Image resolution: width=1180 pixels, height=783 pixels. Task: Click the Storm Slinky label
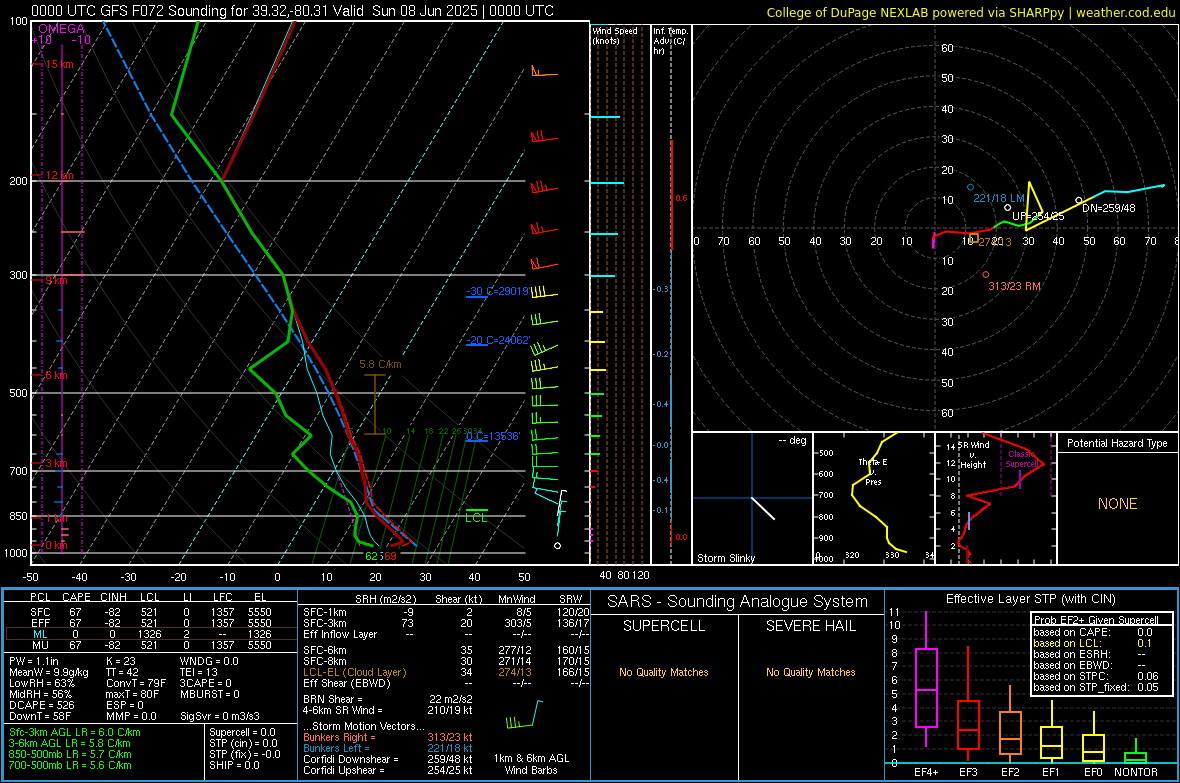pos(725,558)
